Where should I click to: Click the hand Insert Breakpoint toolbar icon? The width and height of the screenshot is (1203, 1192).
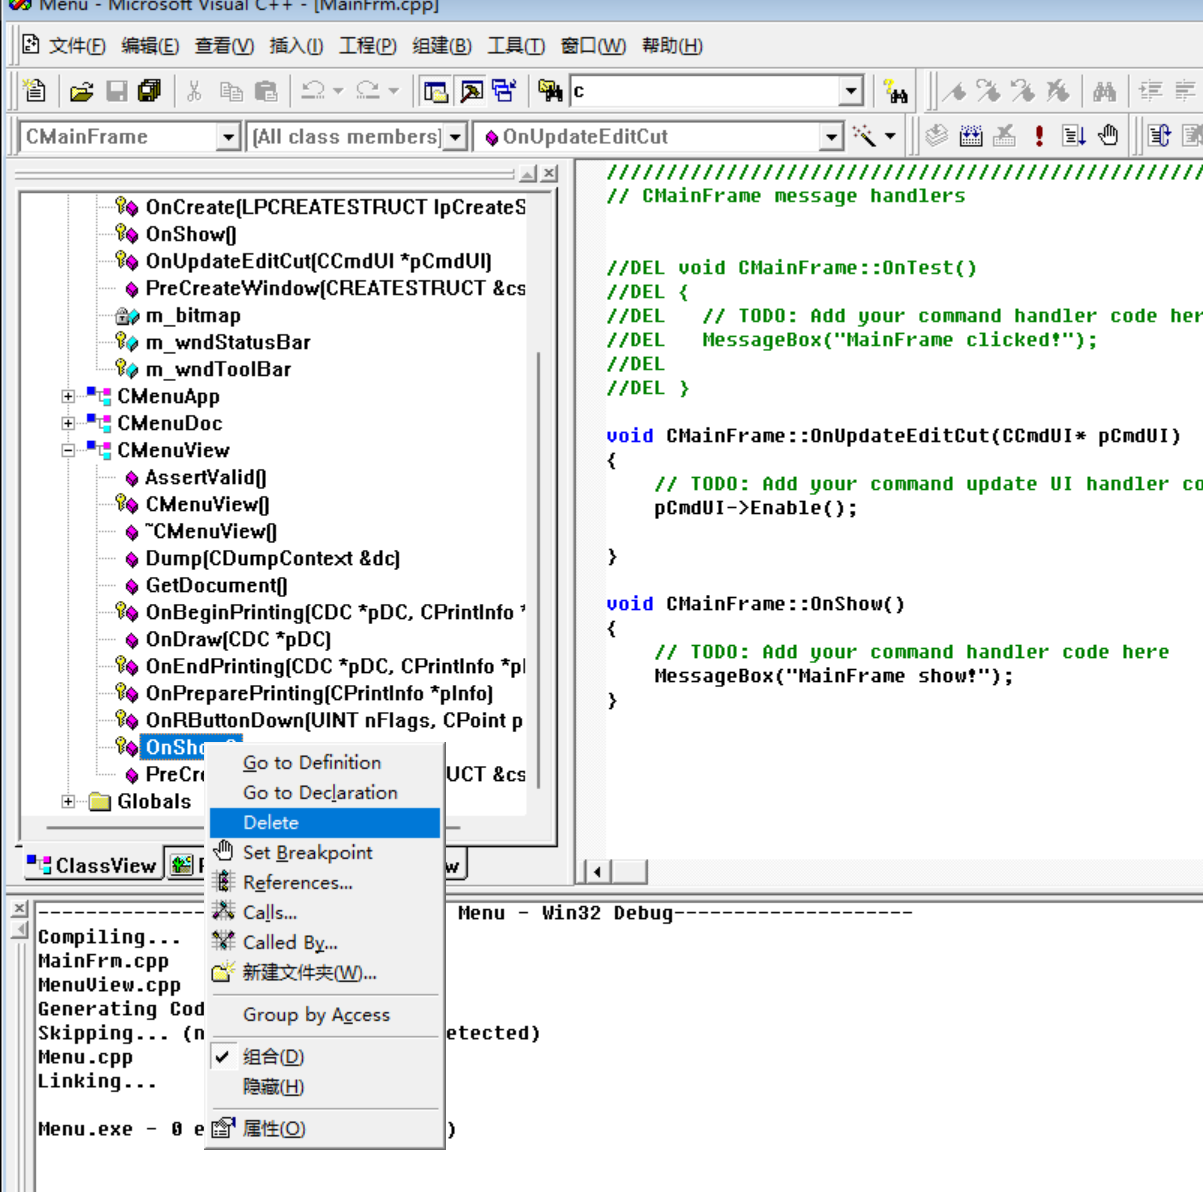[x=1108, y=135]
